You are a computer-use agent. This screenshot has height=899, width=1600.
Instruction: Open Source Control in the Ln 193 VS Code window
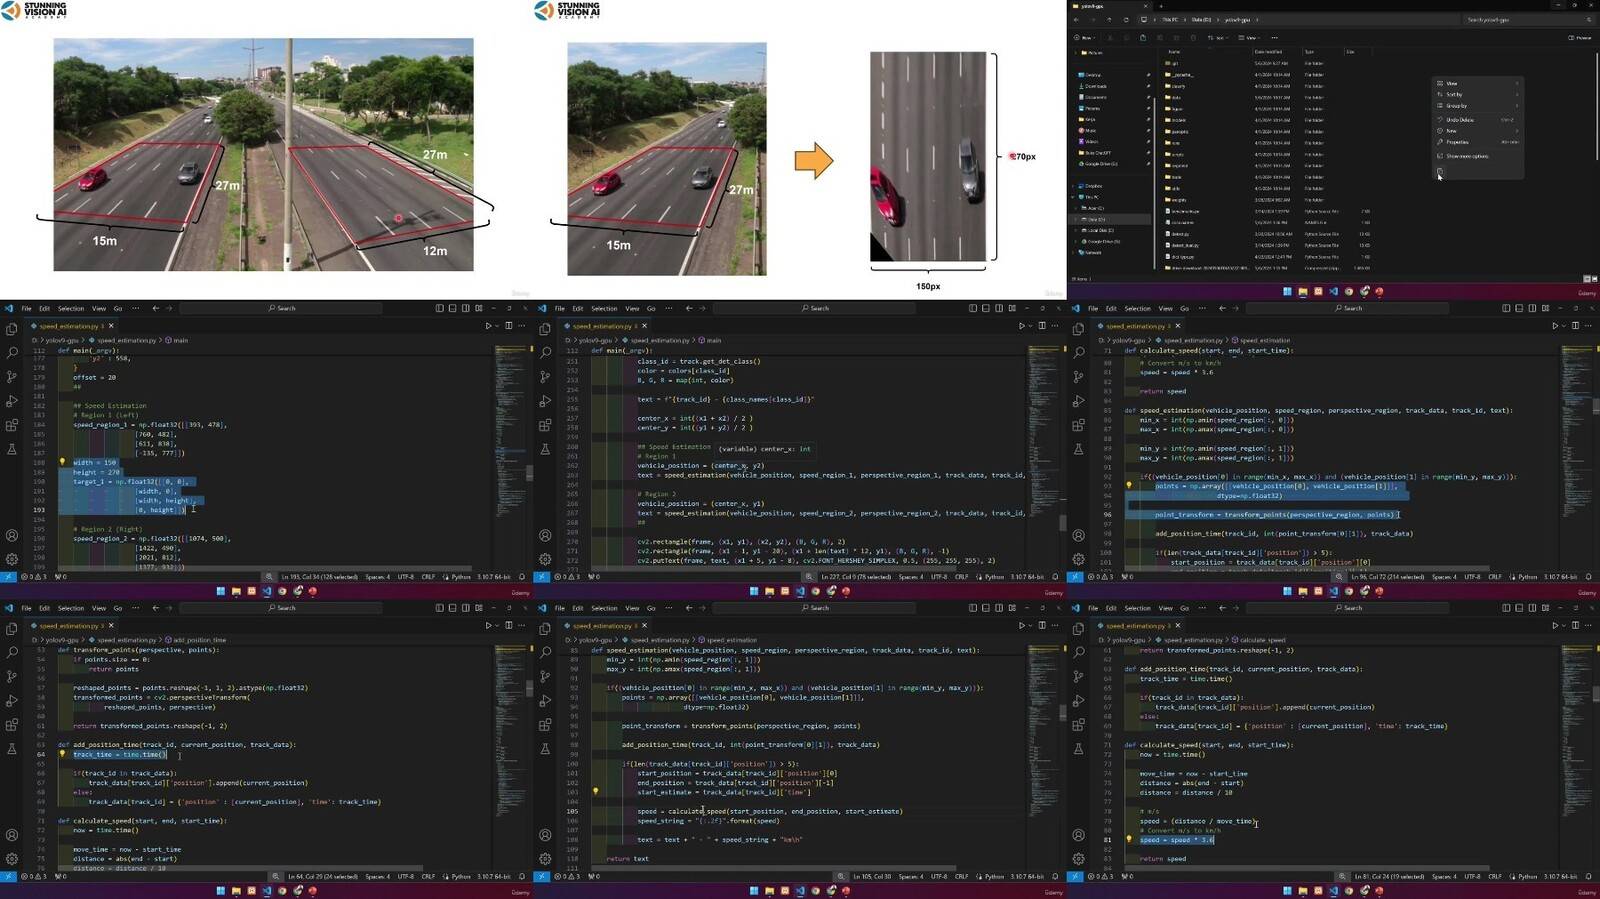pos(12,377)
